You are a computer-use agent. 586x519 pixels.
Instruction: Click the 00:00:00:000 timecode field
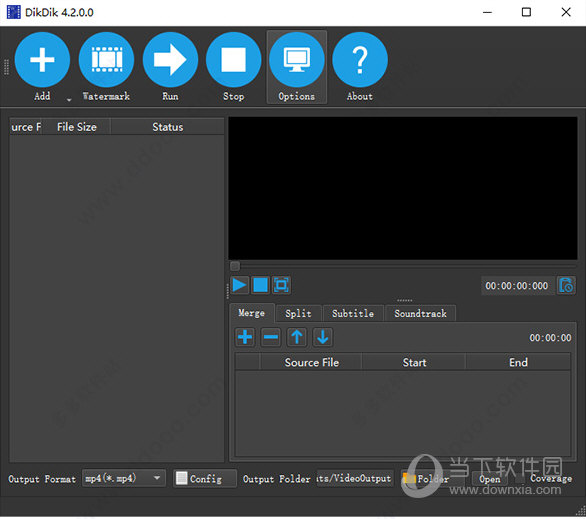(x=517, y=286)
